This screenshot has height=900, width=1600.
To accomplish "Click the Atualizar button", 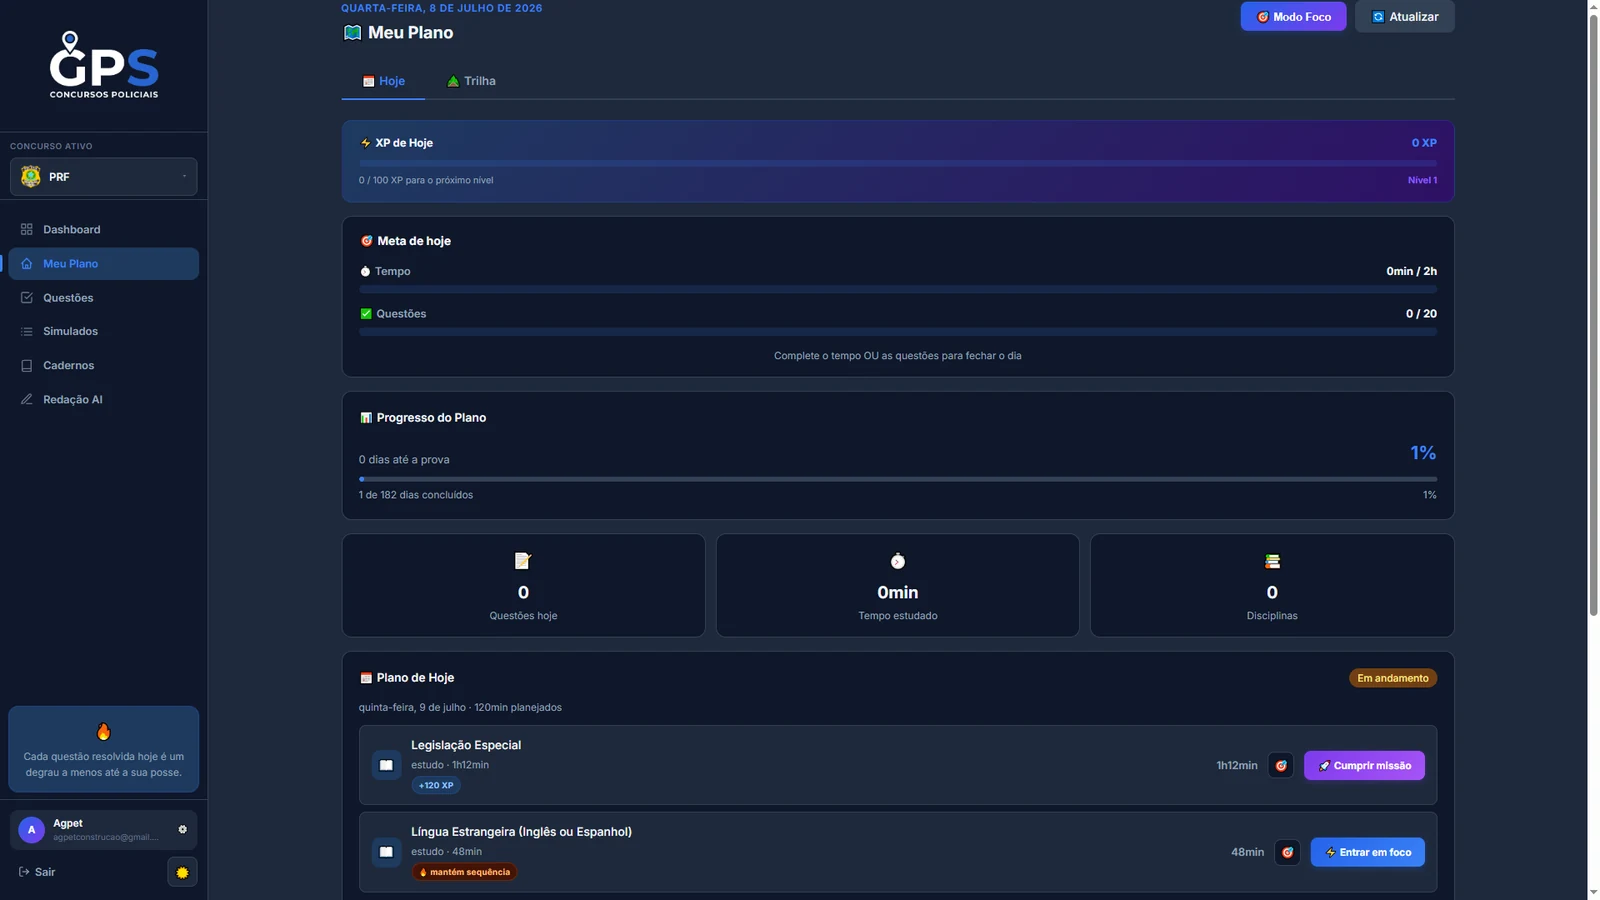I will click(1404, 17).
